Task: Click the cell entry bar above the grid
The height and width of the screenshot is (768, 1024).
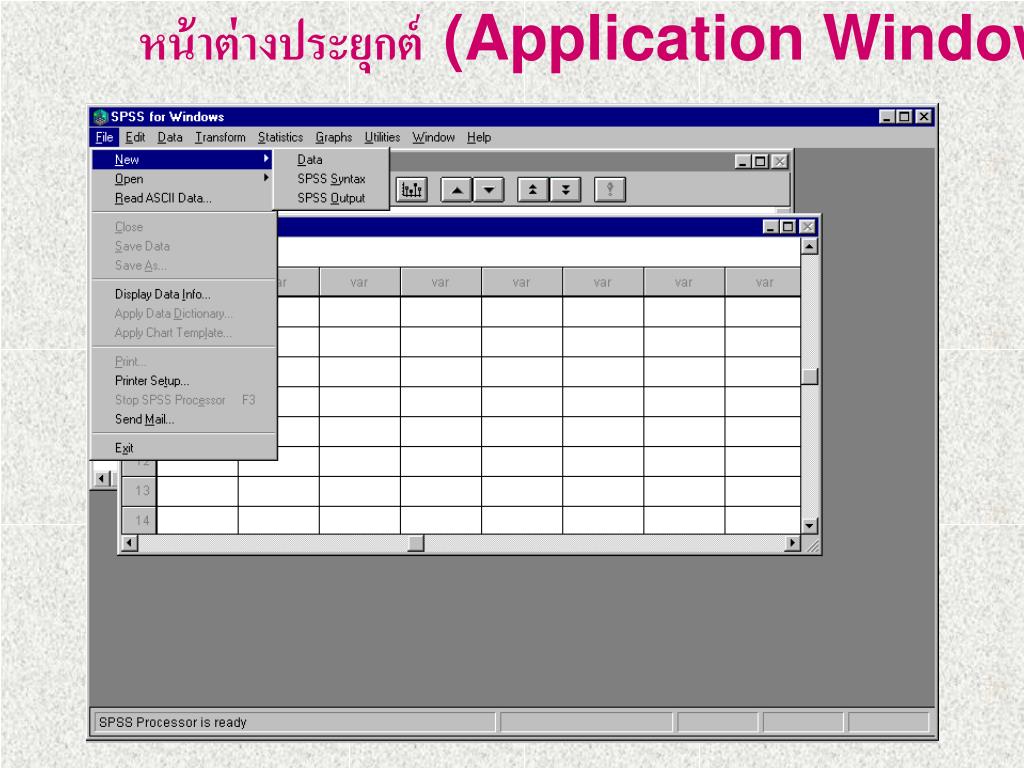Action: pos(539,252)
